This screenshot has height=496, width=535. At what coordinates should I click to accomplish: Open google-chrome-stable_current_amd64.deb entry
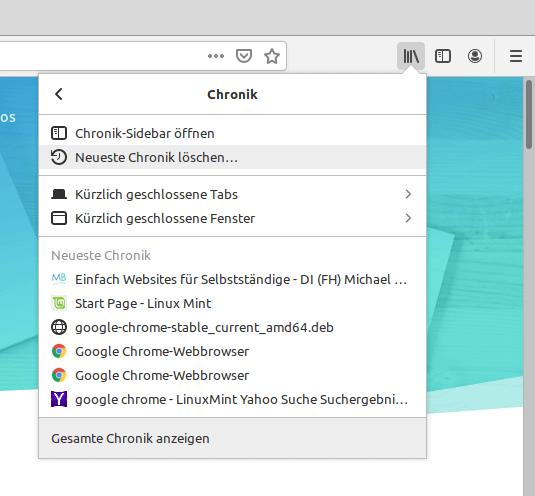click(232, 327)
